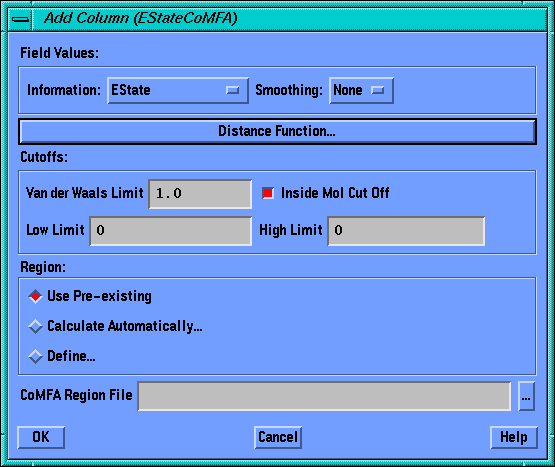Toggle the red Inside Mol Cut Off checkbox
The image size is (555, 467).
click(x=268, y=193)
